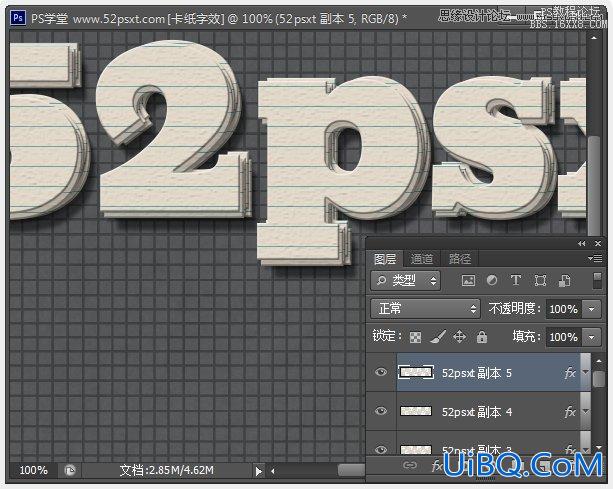
Task: Click the 100% zoom field in status bar
Action: (34, 470)
